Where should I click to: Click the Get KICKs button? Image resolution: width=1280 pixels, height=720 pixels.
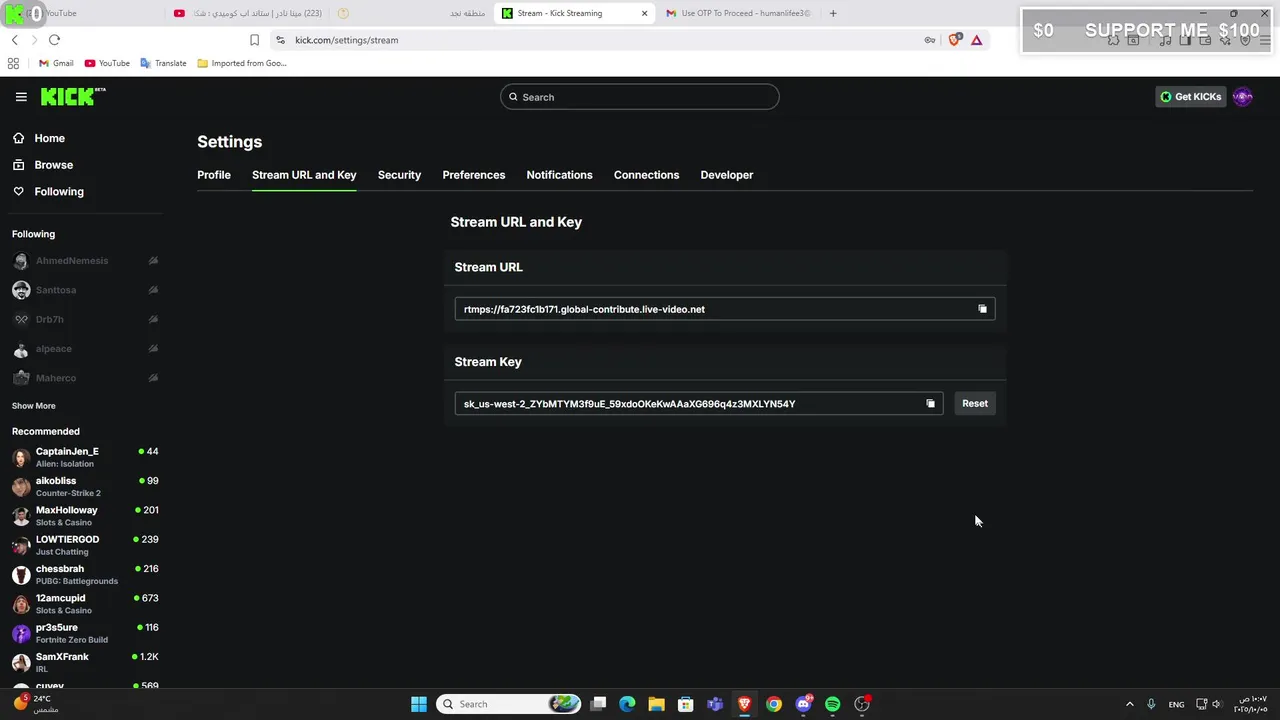click(1190, 97)
